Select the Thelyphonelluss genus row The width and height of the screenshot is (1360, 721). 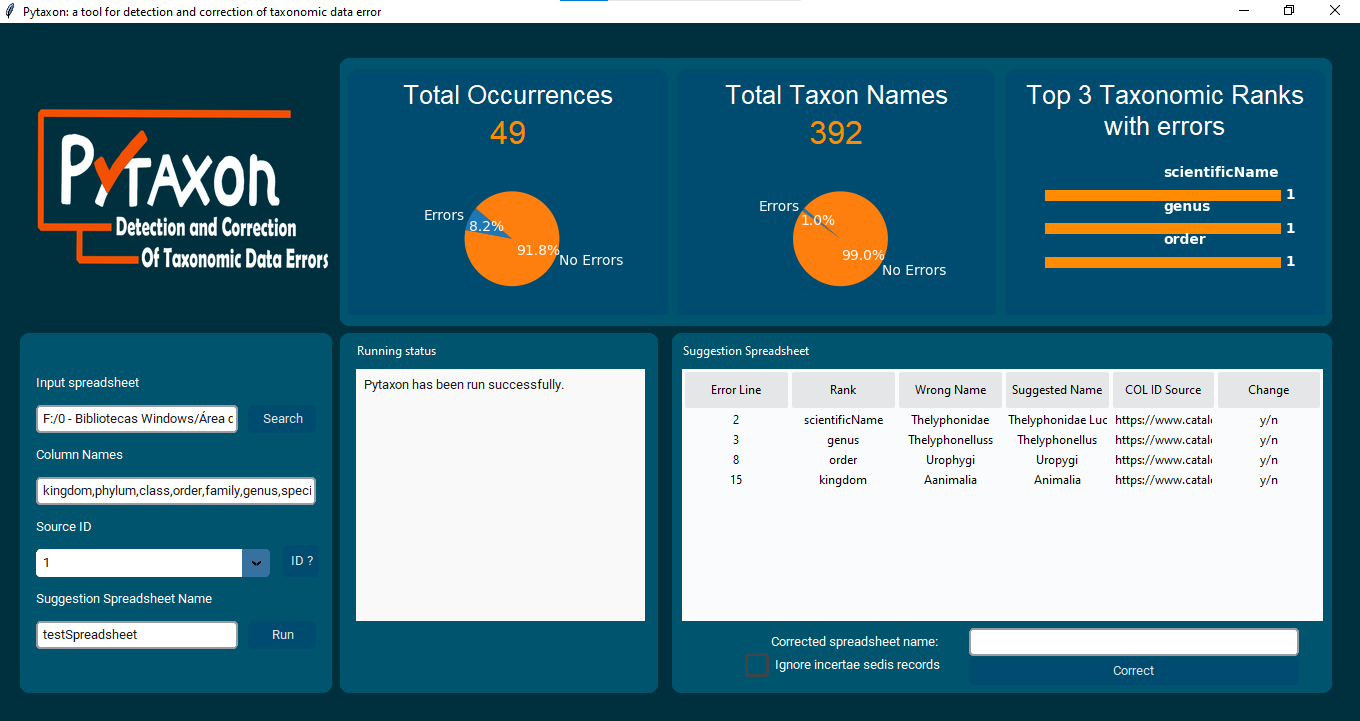pos(949,440)
